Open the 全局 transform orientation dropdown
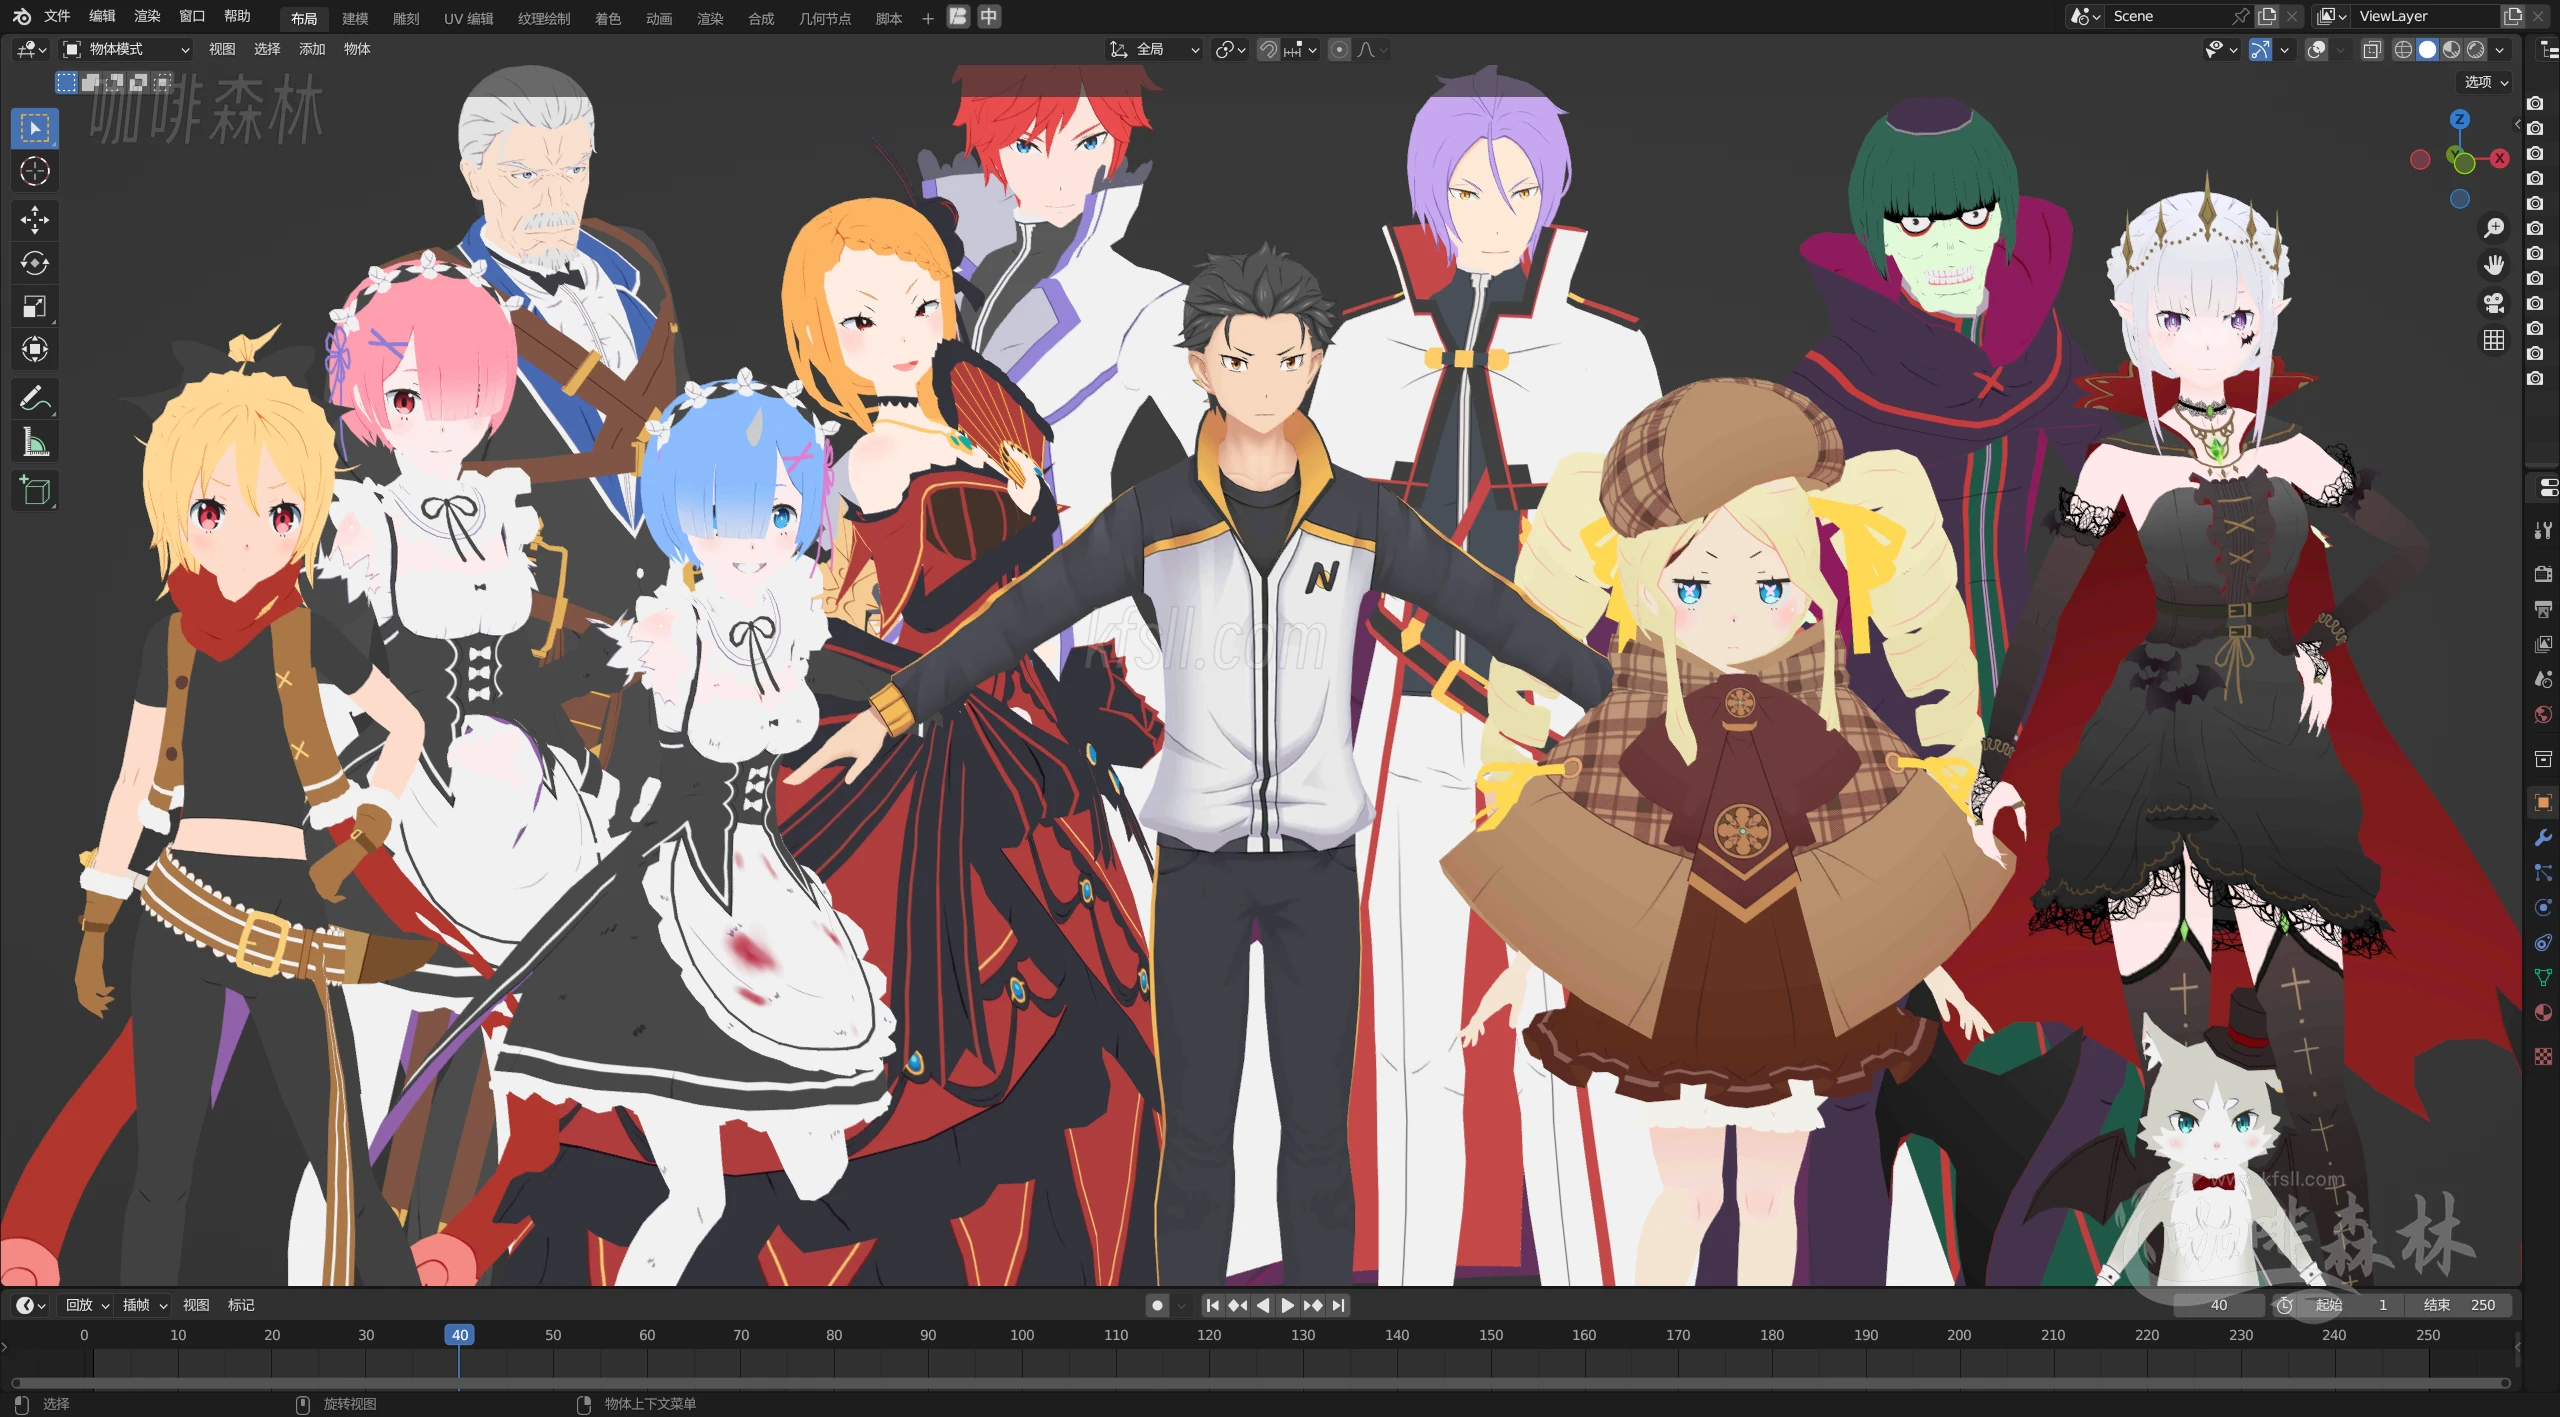The image size is (2560, 1417). (x=1155, y=49)
